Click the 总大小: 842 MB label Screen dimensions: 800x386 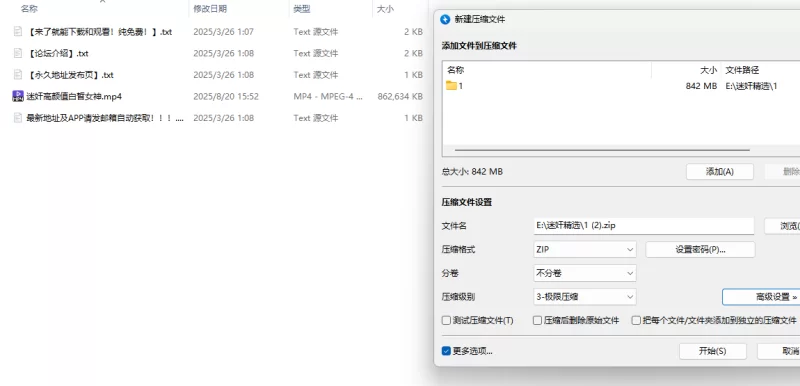pyautogui.click(x=472, y=172)
